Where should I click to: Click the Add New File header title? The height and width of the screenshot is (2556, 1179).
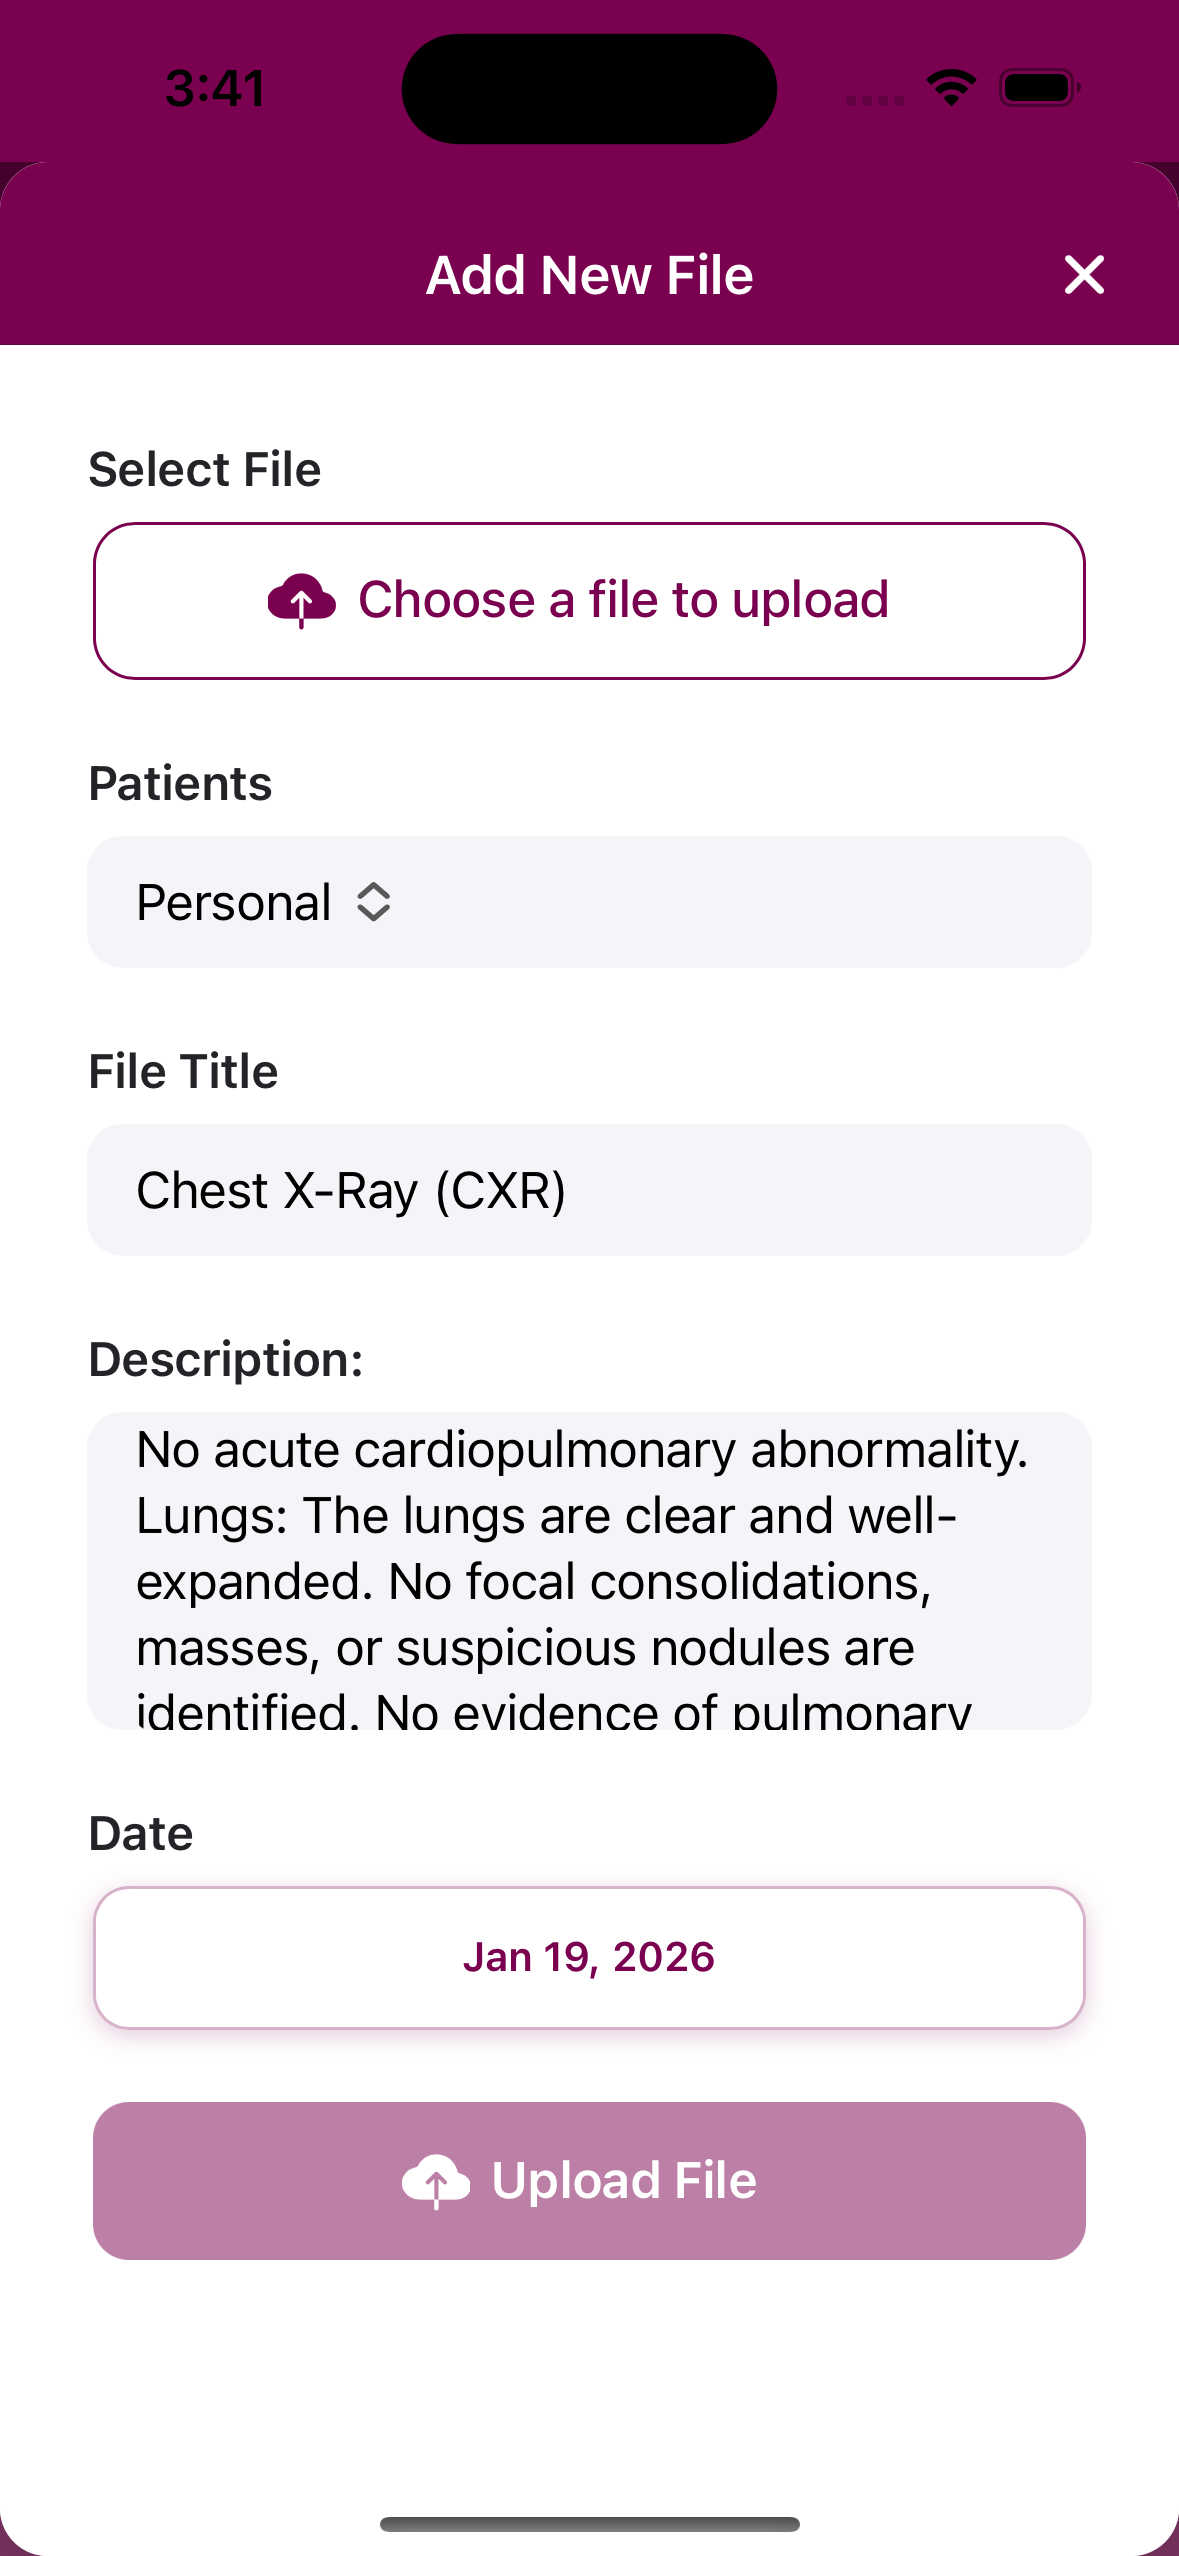point(589,275)
